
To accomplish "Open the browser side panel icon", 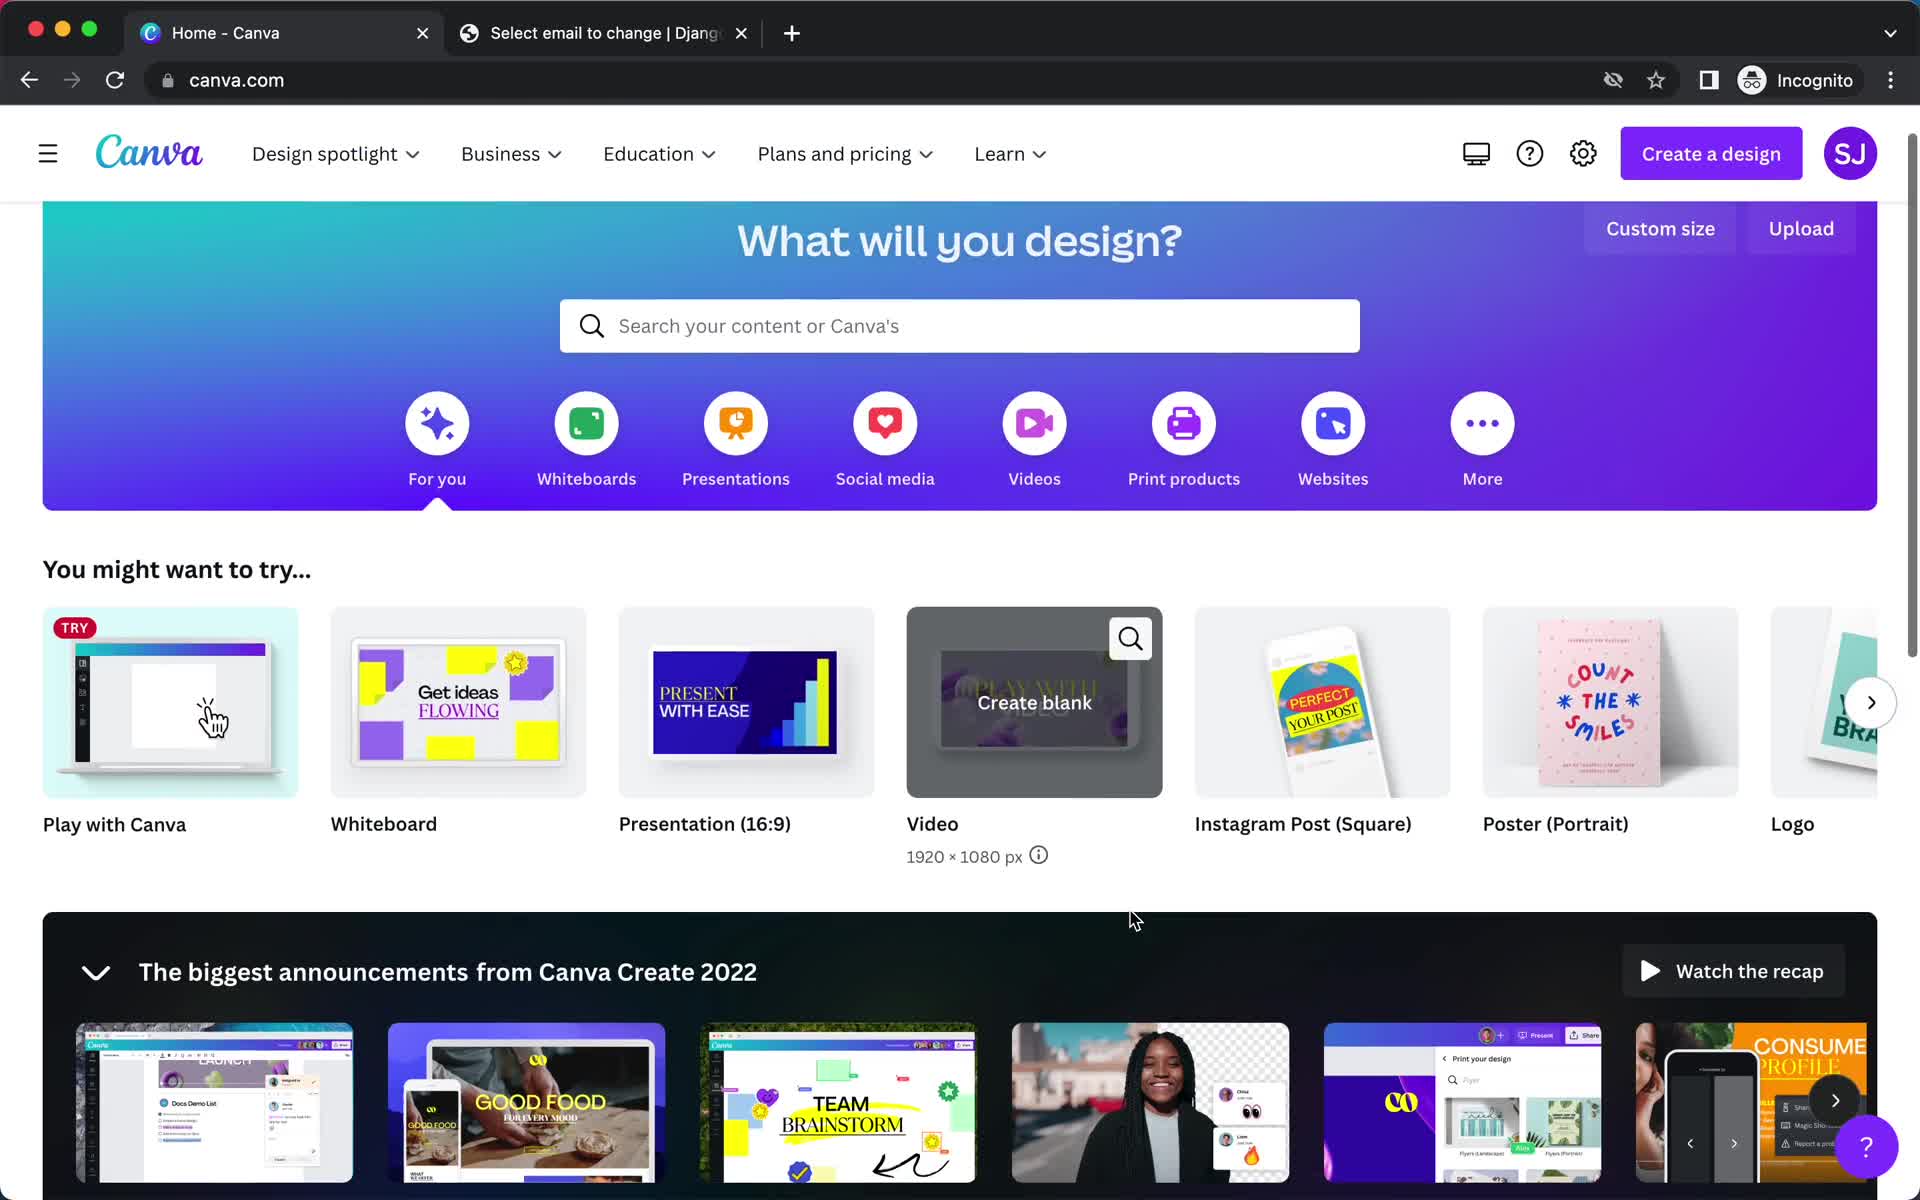I will pyautogui.click(x=1709, y=80).
